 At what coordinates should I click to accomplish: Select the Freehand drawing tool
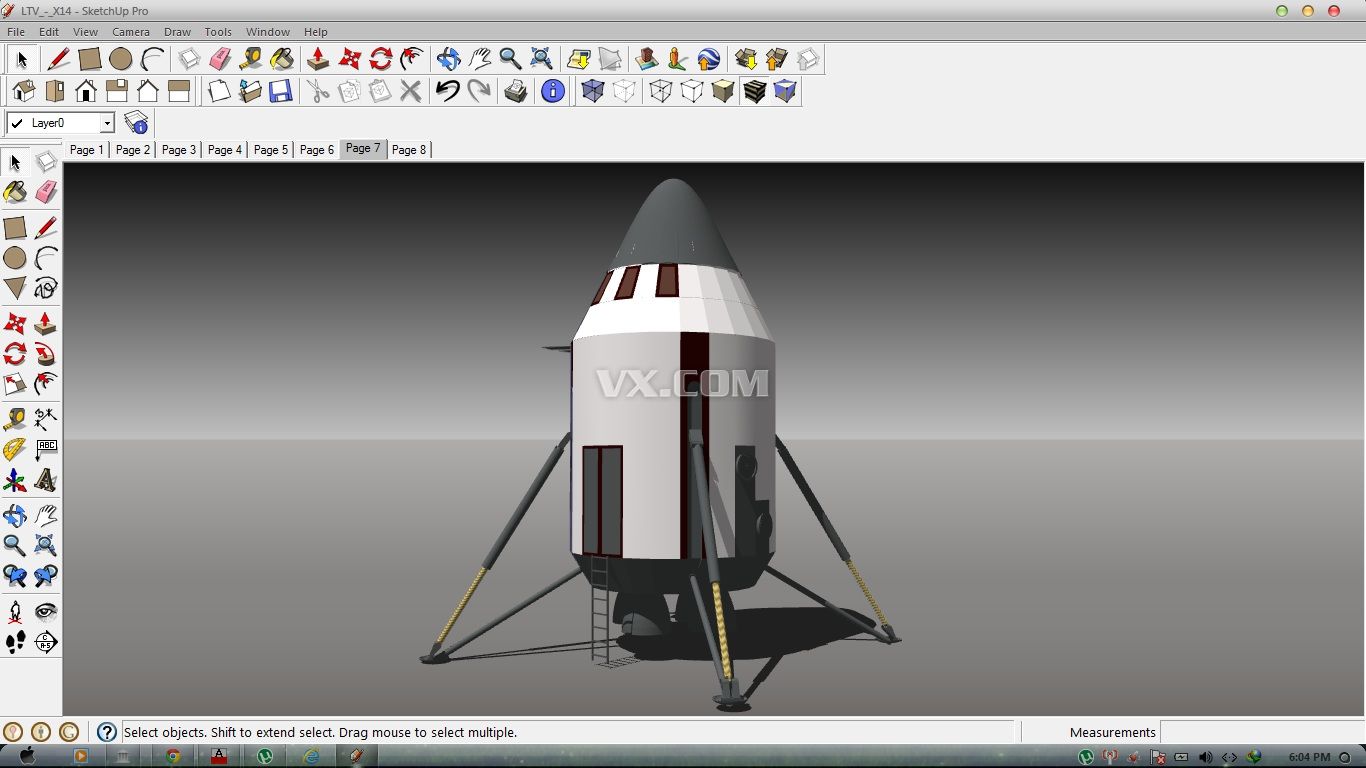(x=46, y=289)
